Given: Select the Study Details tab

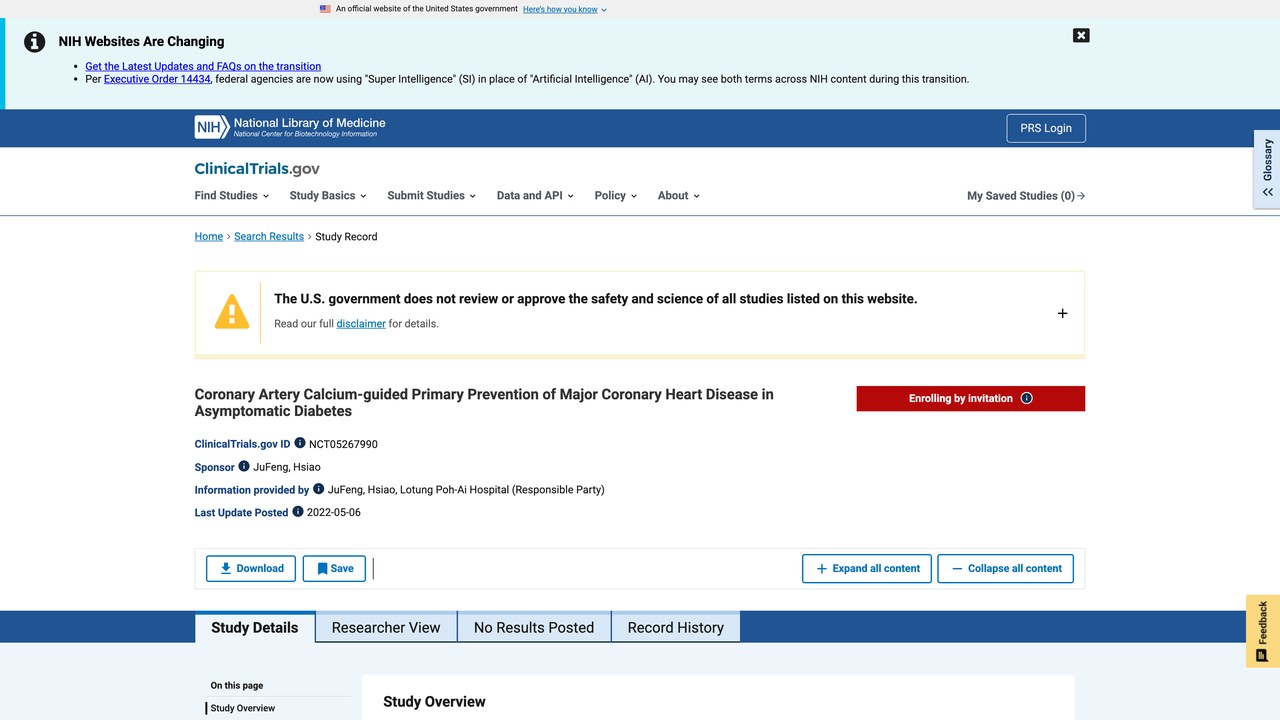Looking at the screenshot, I should (255, 627).
